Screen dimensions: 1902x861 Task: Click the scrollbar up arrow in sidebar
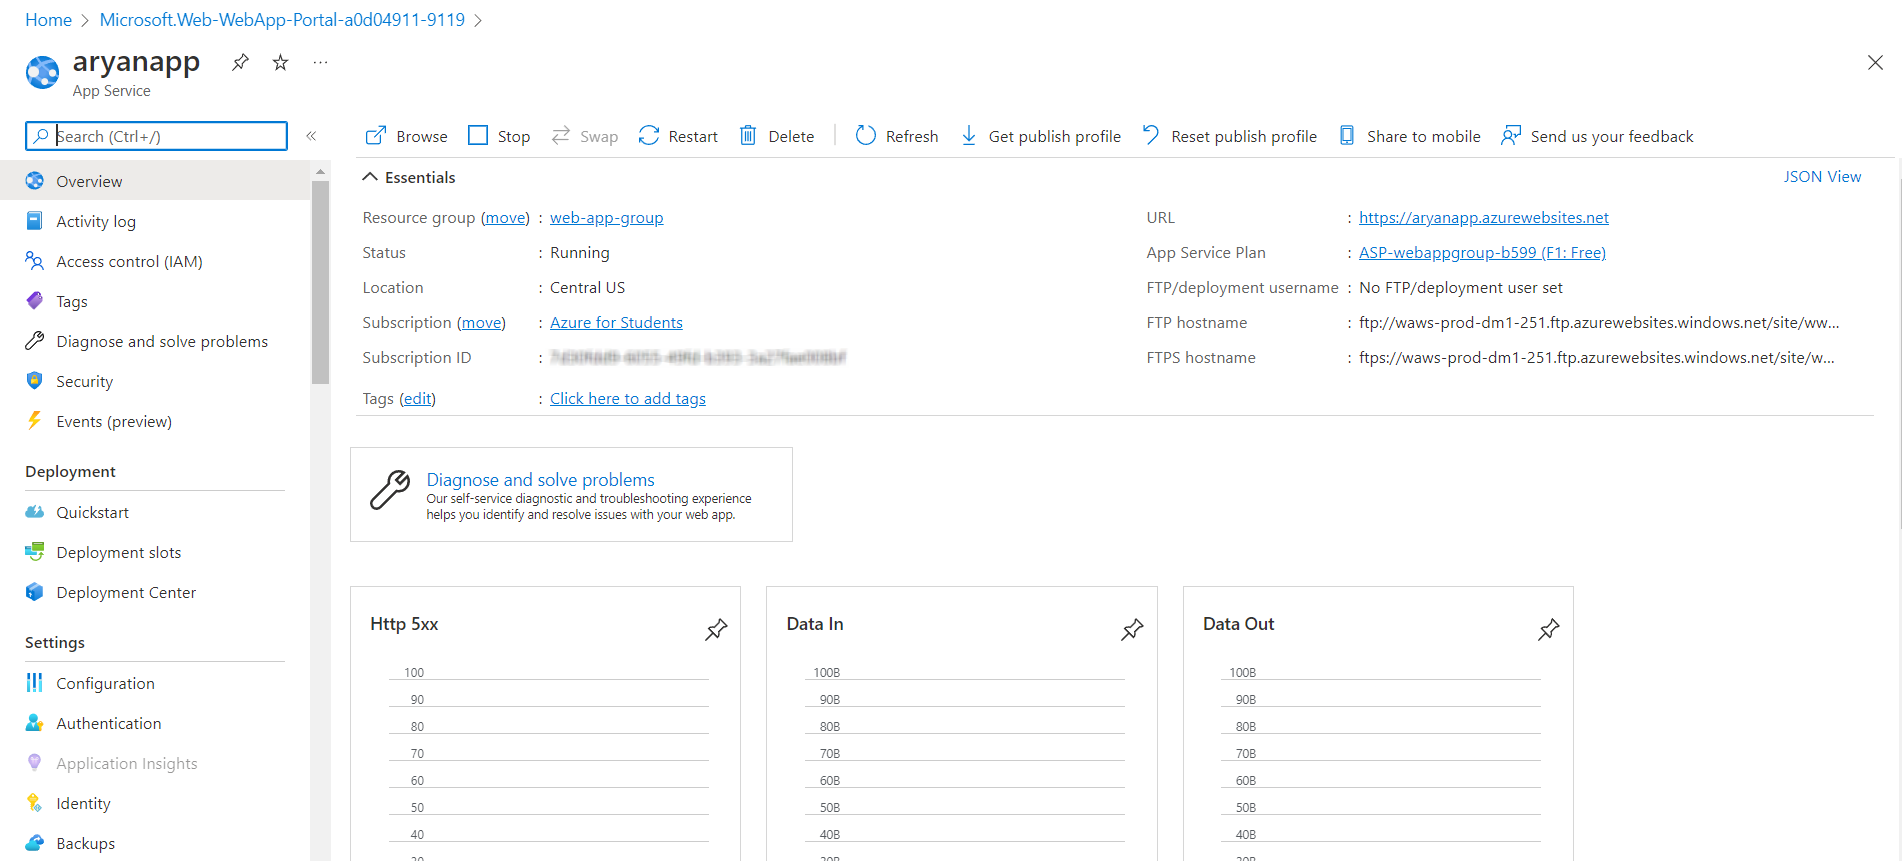click(x=320, y=172)
